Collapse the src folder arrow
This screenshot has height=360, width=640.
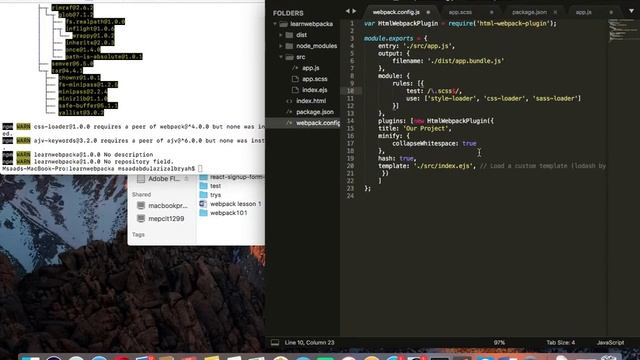point(281,57)
